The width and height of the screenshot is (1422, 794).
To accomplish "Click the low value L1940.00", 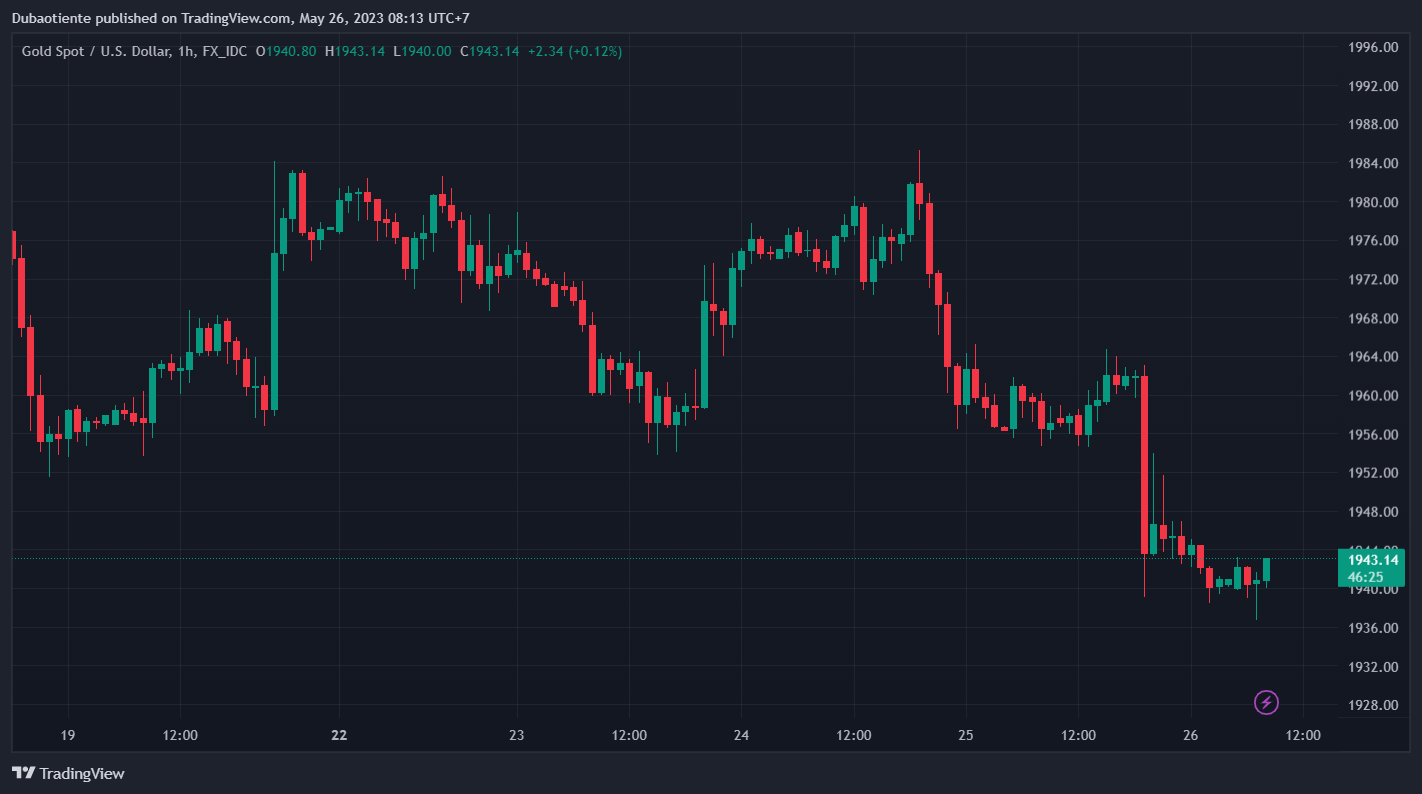I will click(x=422, y=51).
